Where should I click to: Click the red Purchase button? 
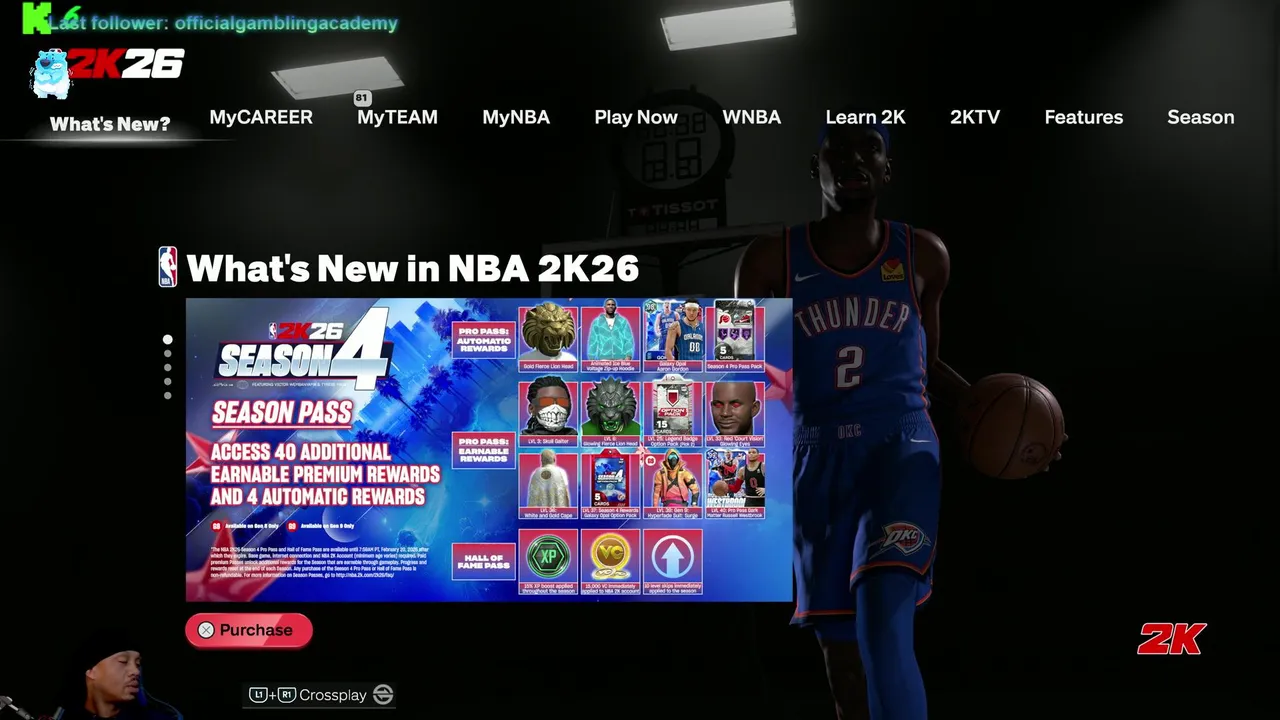(x=248, y=630)
